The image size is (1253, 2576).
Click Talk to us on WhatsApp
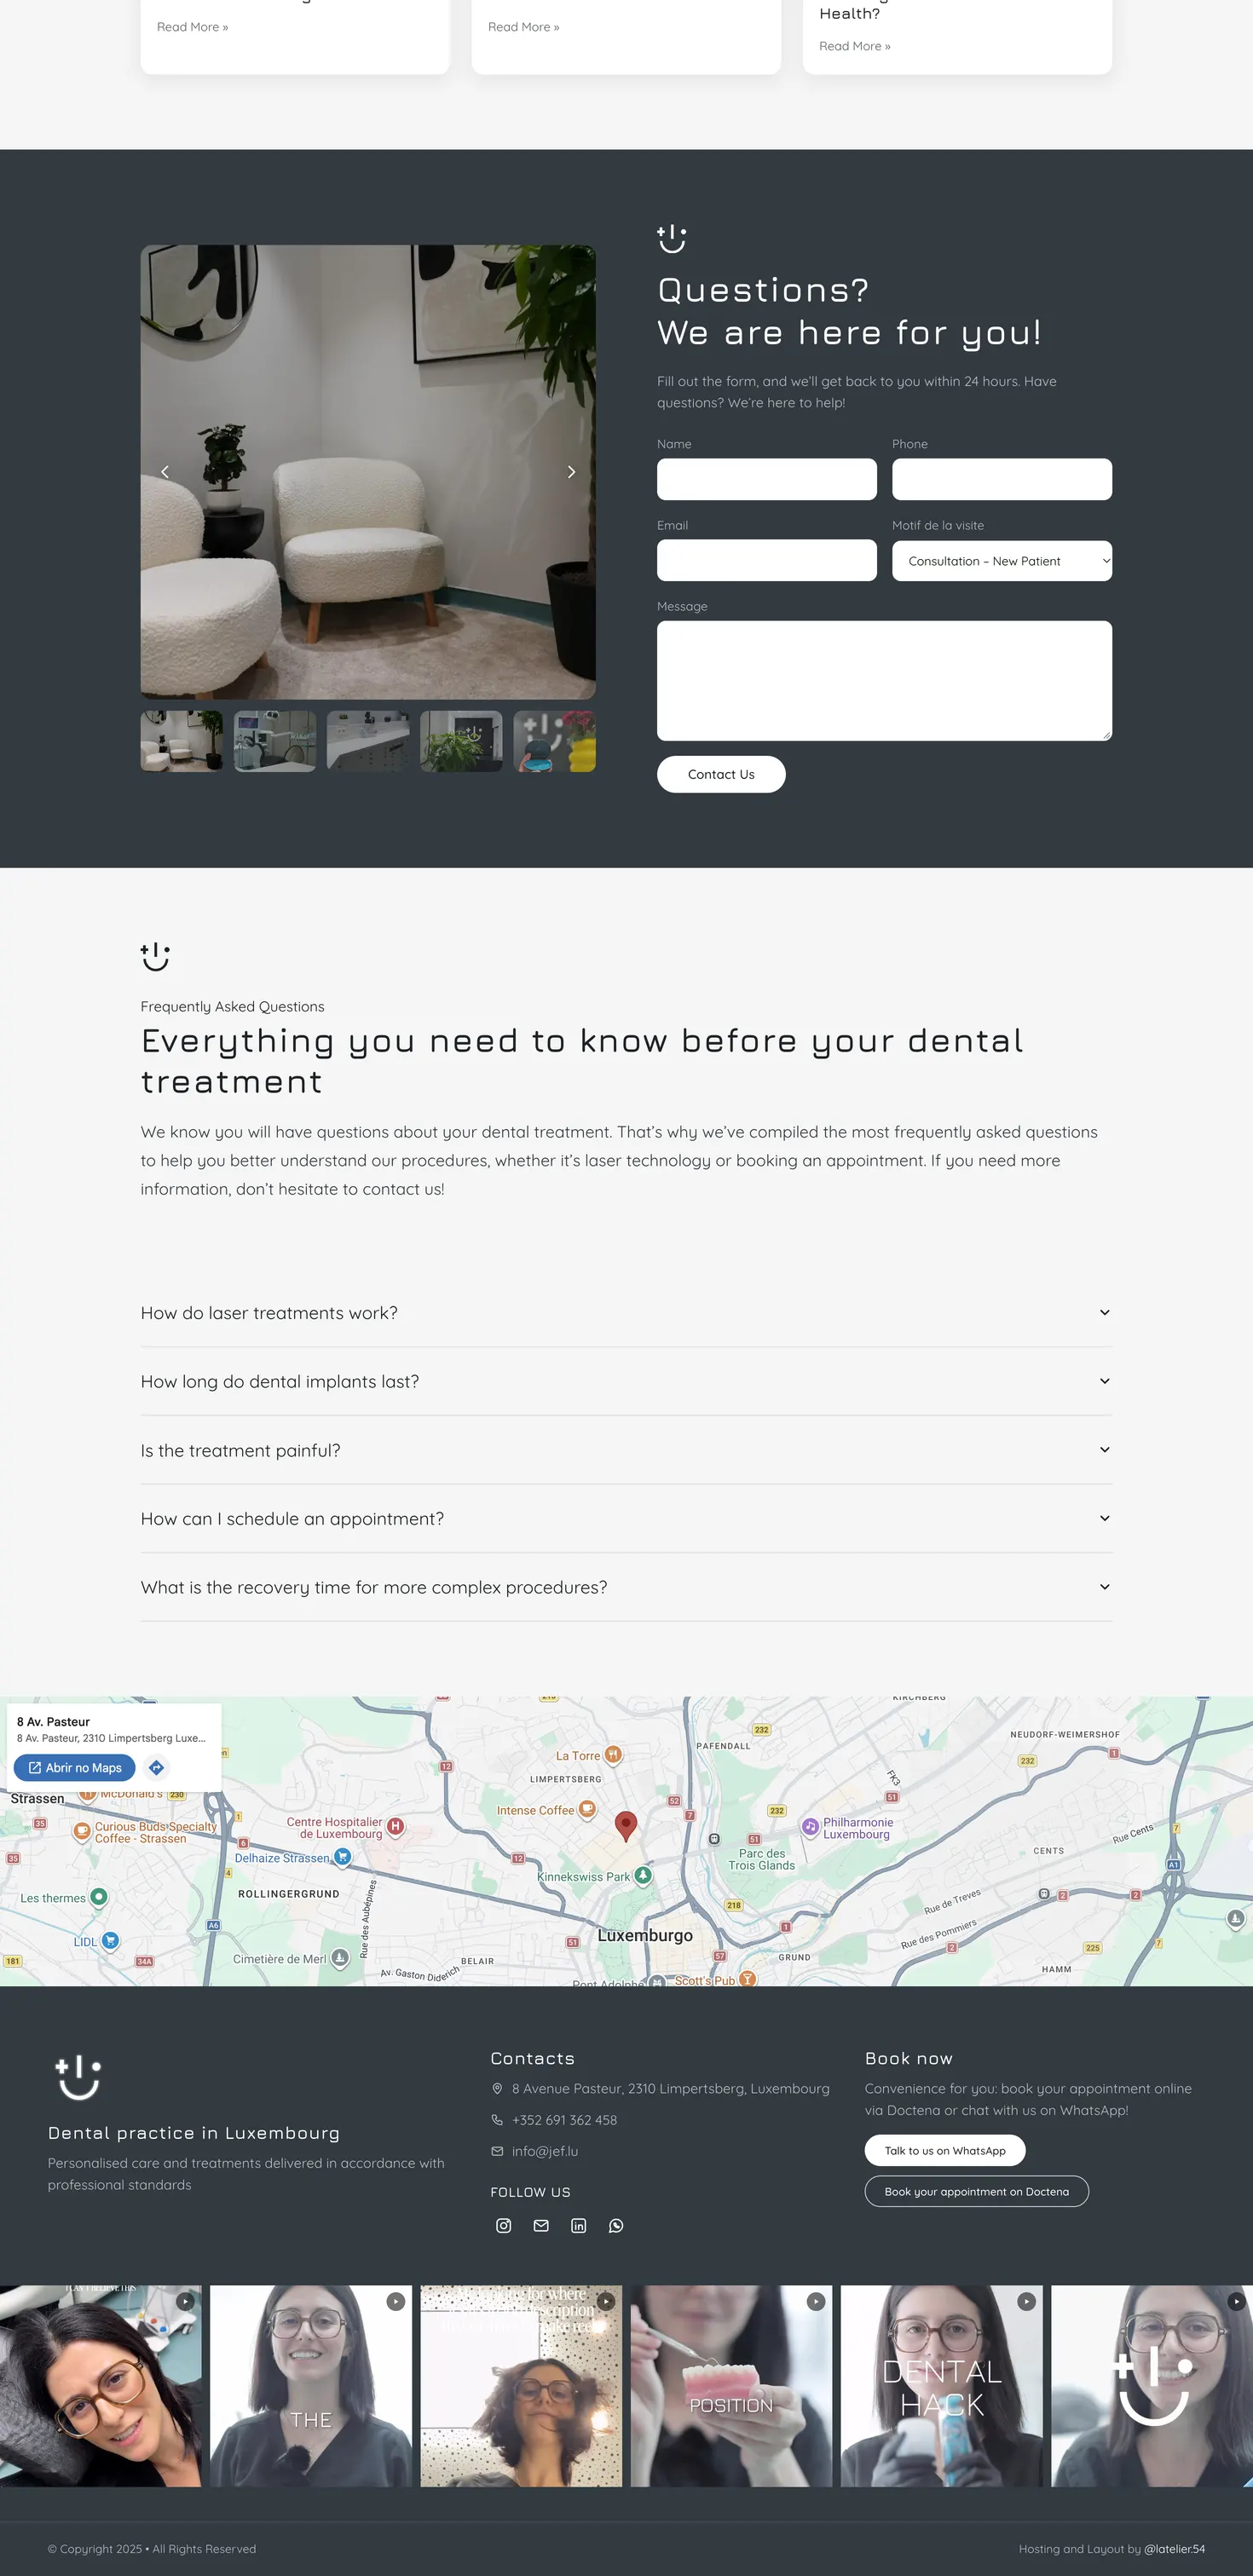pyautogui.click(x=944, y=2150)
